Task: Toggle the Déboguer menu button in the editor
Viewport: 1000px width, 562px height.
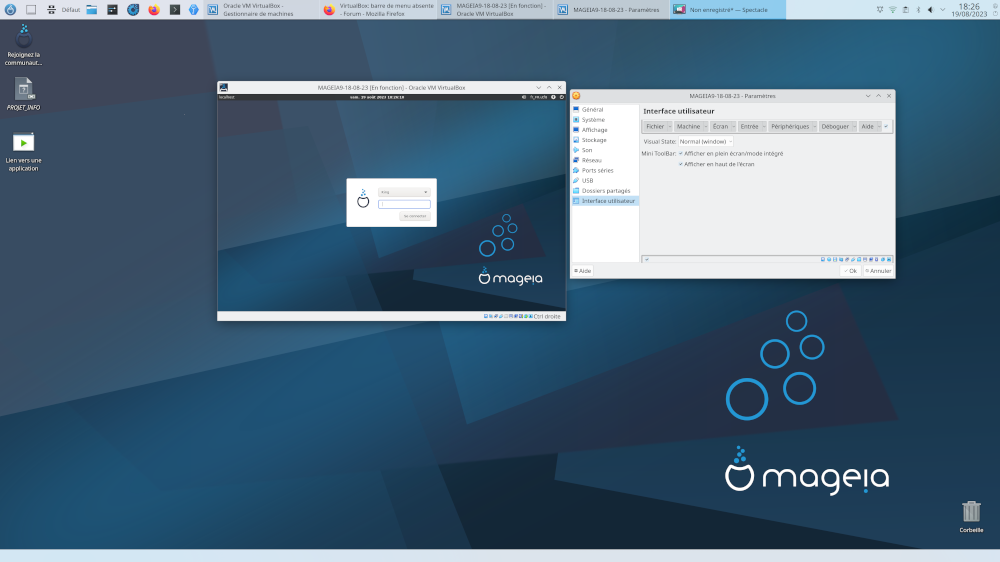Action: 835,126
